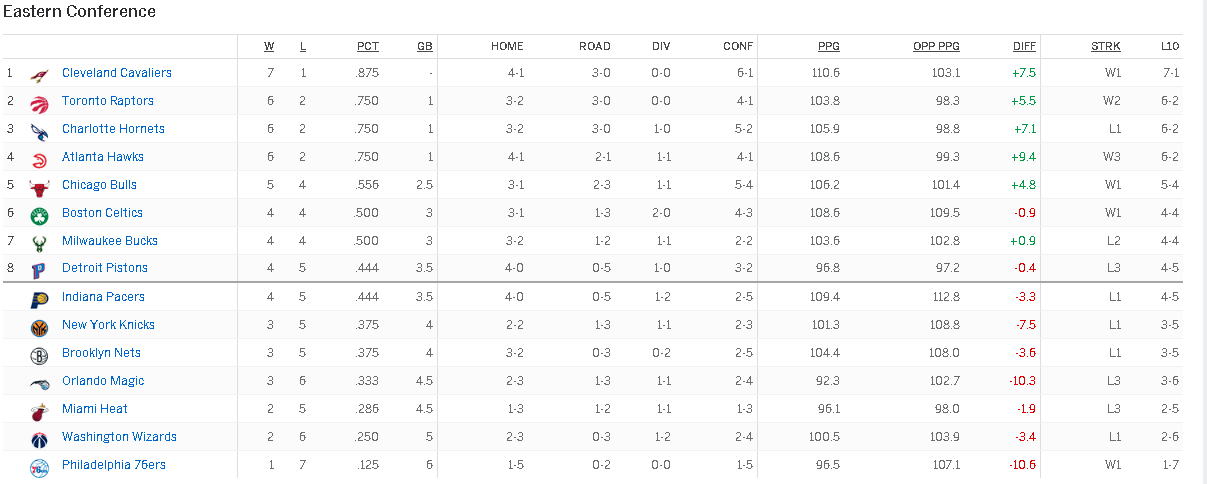The width and height of the screenshot is (1207, 484).
Task: Open the Washington Wizards team link
Action: [x=119, y=437]
